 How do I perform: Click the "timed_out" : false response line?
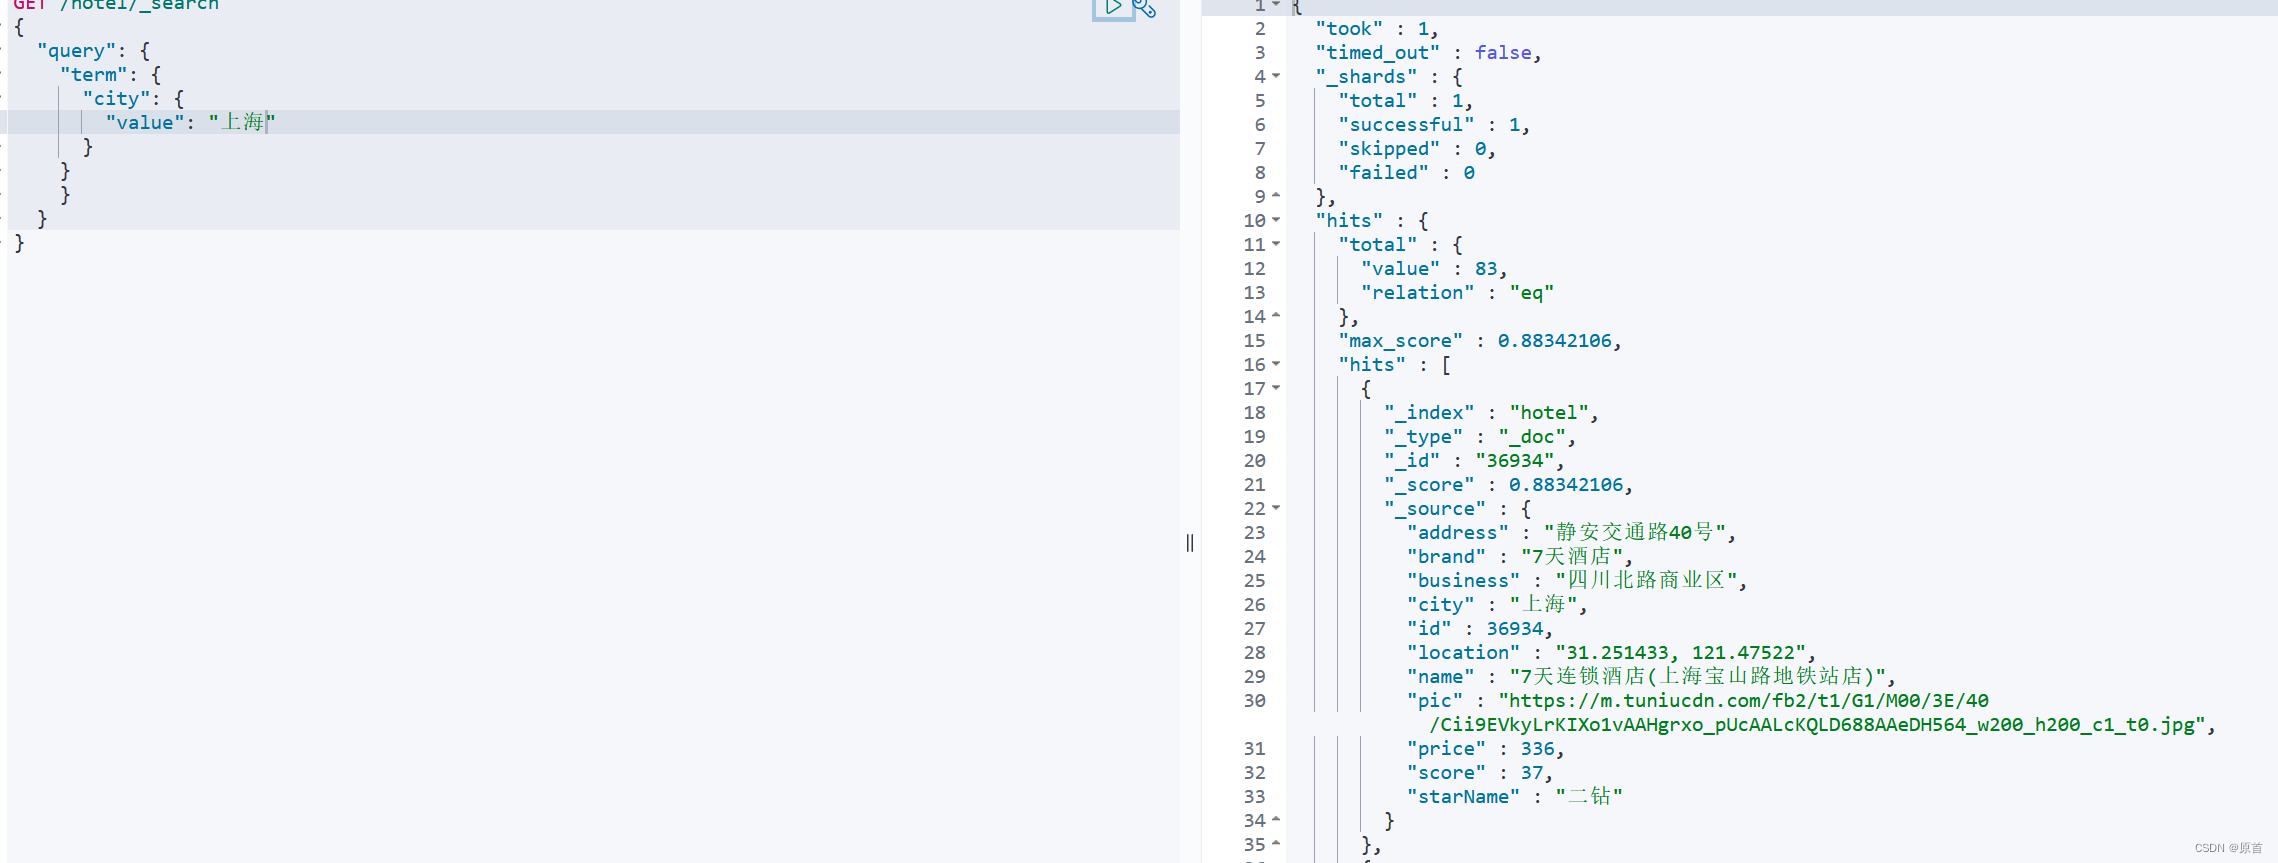[x=1428, y=52]
